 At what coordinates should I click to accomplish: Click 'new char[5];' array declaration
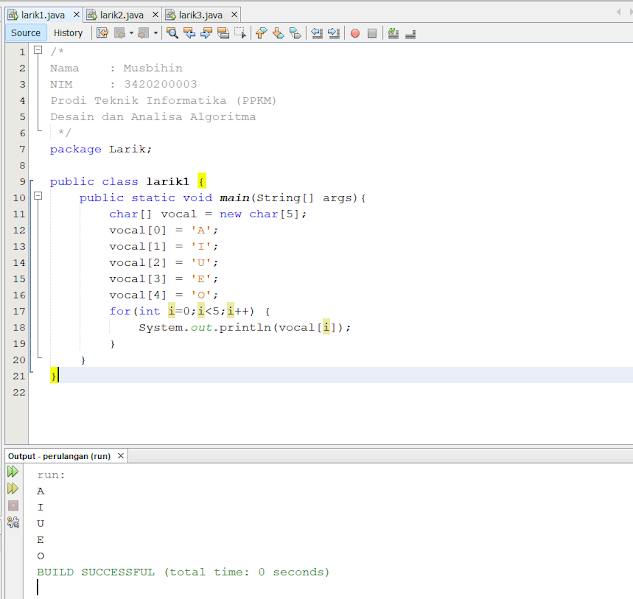tap(263, 214)
